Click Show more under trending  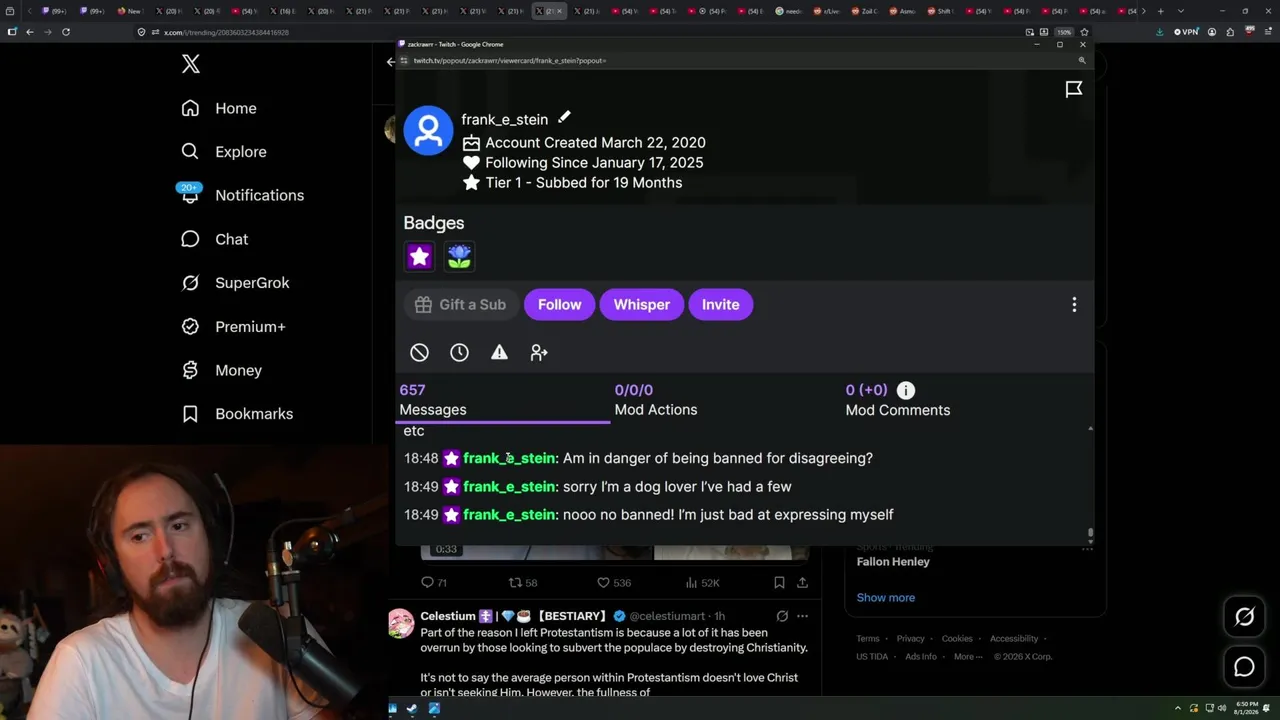tap(886, 598)
